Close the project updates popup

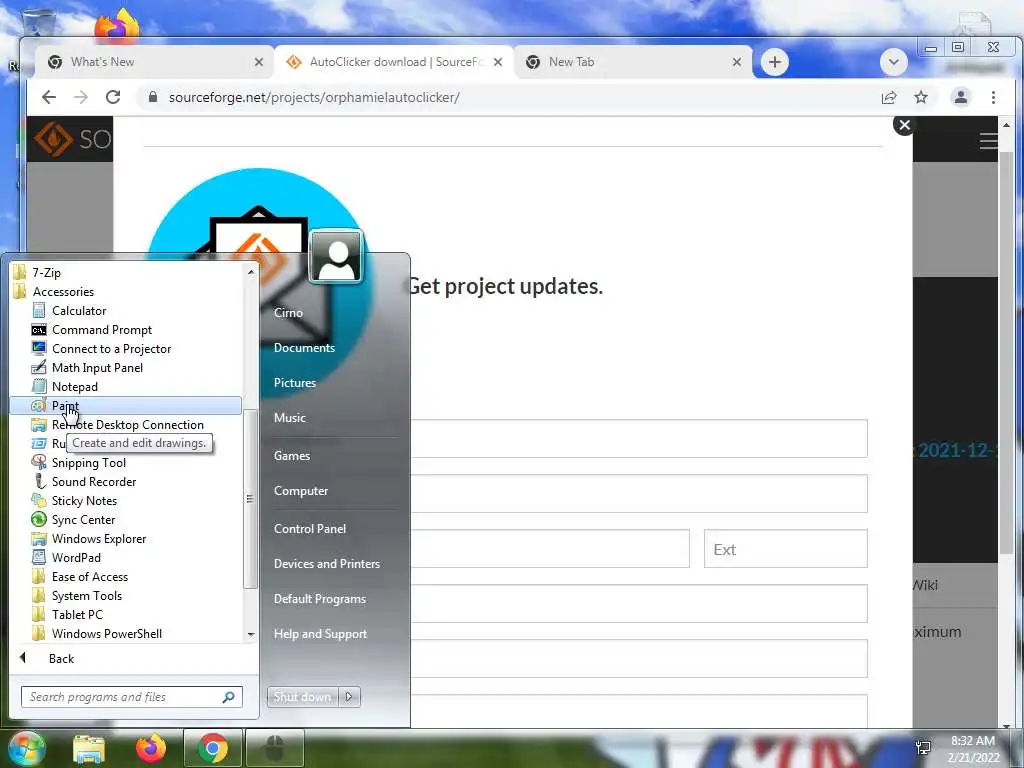pos(904,125)
